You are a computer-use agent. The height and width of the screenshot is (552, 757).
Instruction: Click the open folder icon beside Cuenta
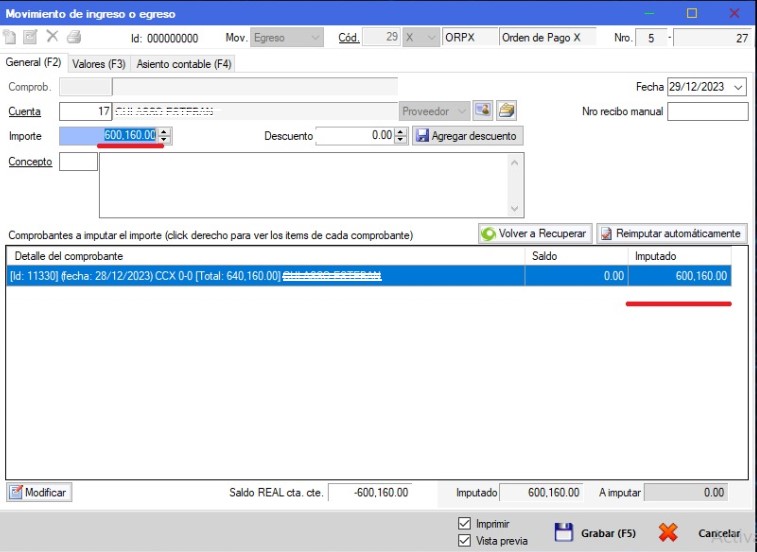(507, 111)
